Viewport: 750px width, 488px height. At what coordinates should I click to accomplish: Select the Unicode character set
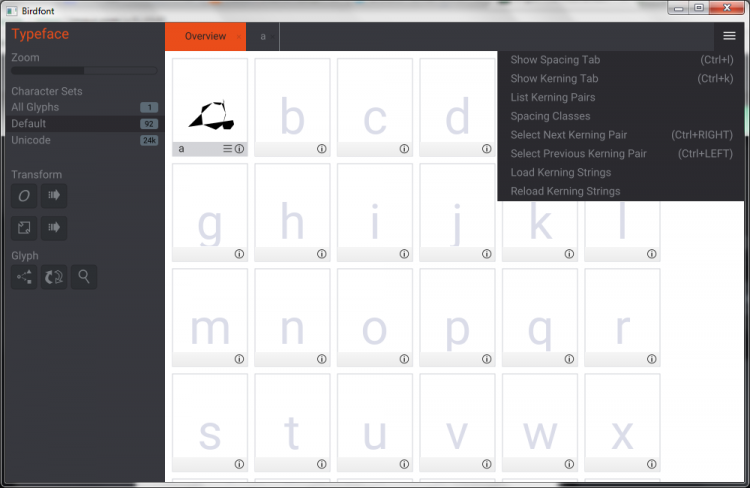(85, 140)
